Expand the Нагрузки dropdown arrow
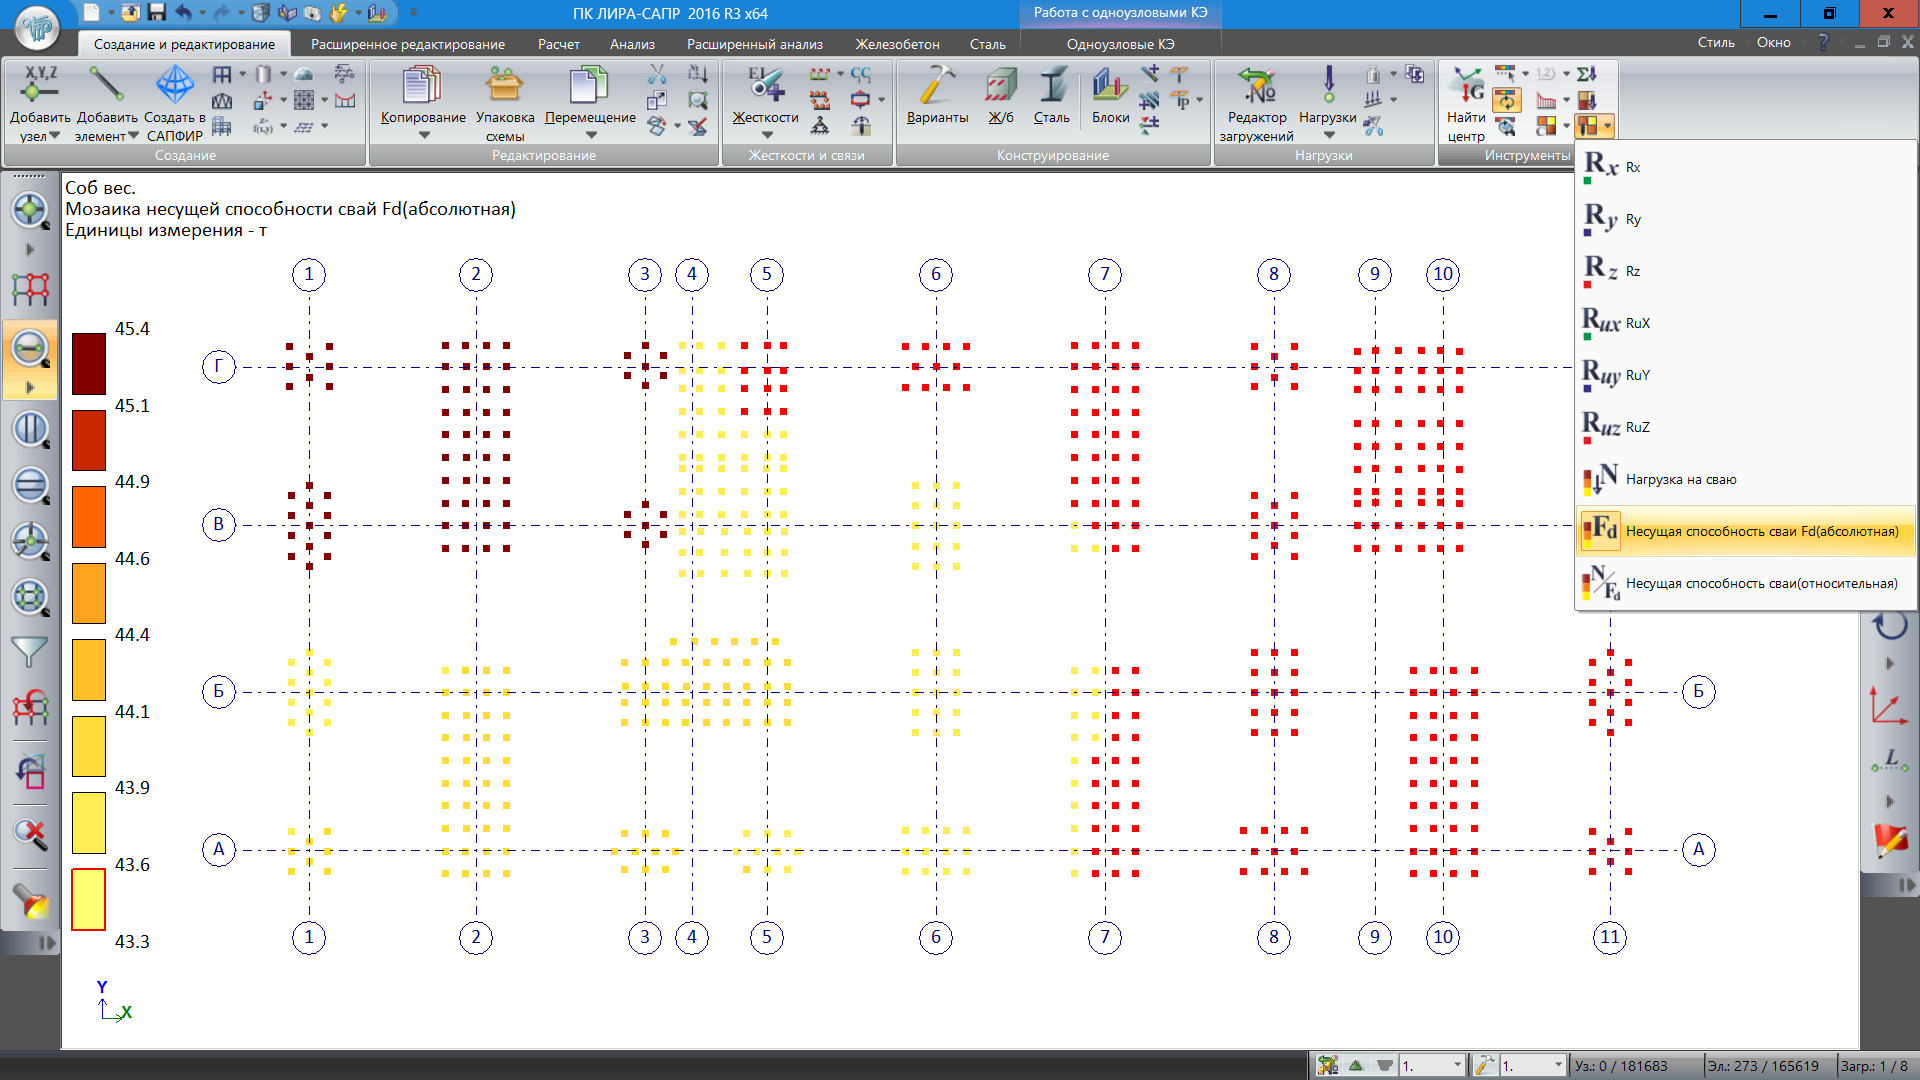The image size is (1920, 1080). (1328, 136)
